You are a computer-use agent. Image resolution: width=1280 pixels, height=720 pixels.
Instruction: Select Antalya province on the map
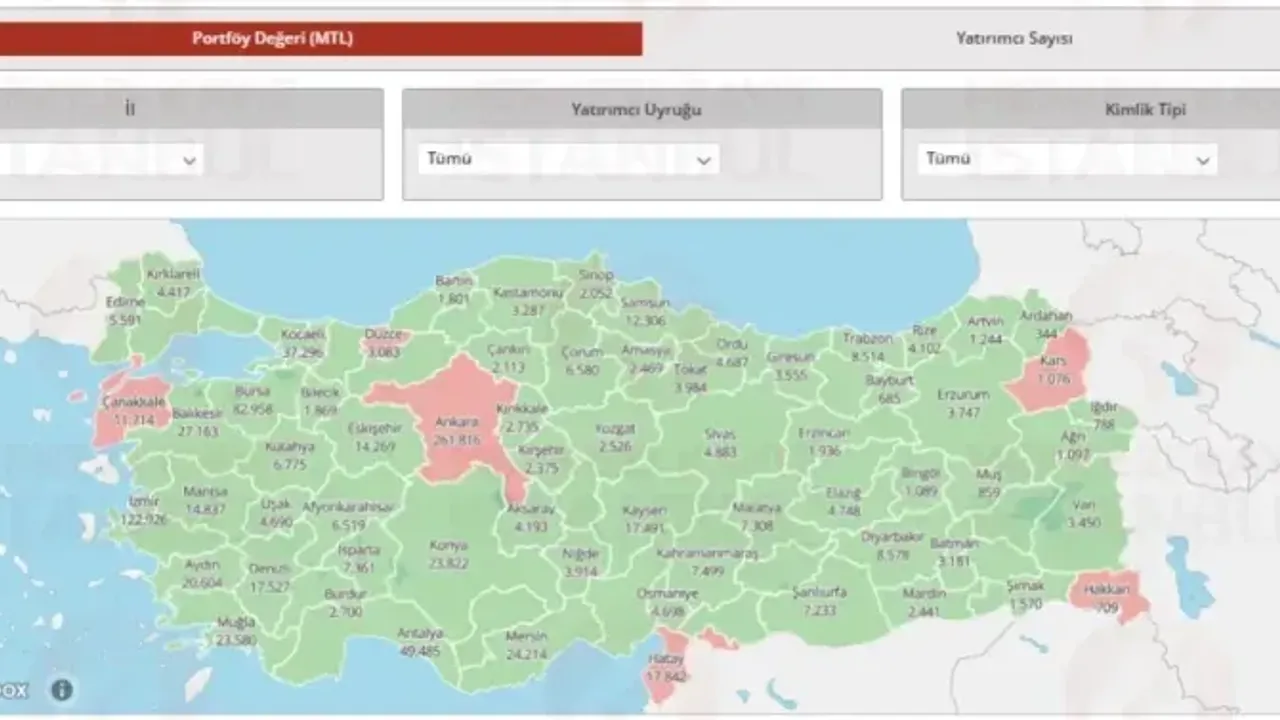point(418,640)
